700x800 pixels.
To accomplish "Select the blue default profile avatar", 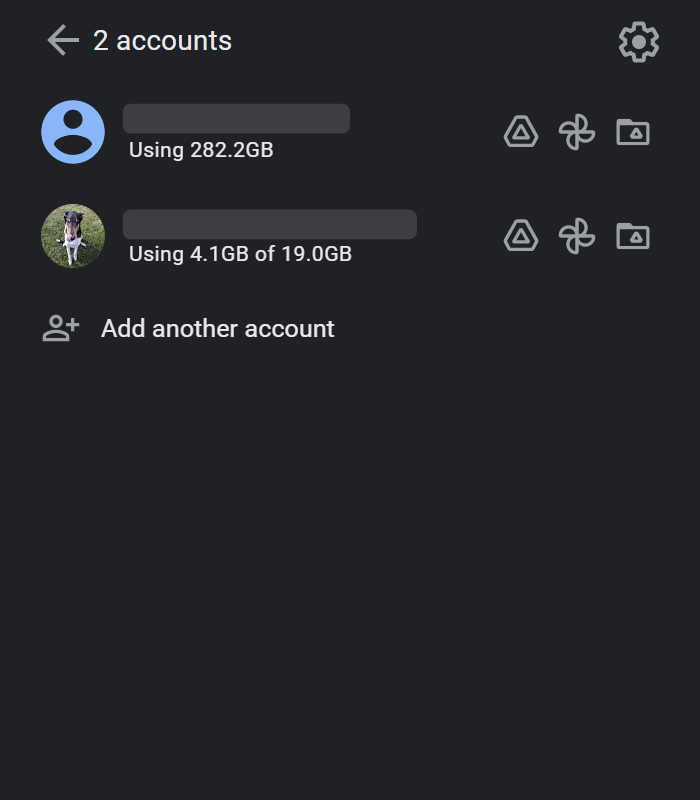I will pyautogui.click(x=73, y=132).
